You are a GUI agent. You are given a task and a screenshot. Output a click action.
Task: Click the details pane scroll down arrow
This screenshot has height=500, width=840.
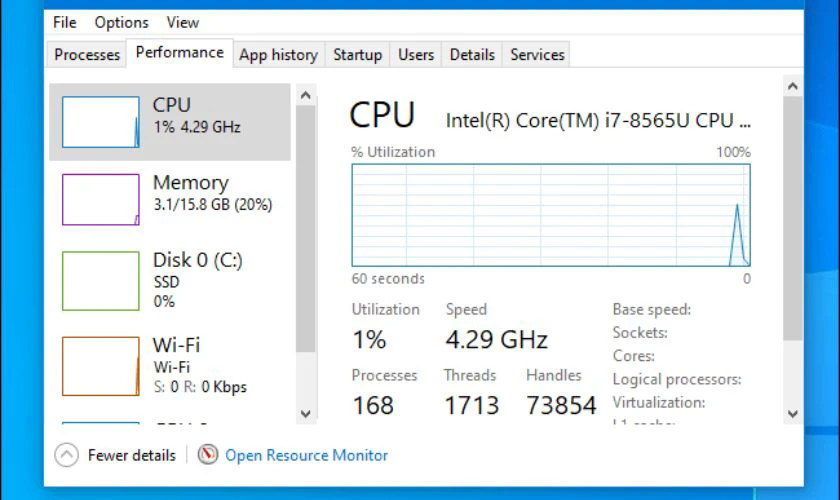click(x=793, y=414)
